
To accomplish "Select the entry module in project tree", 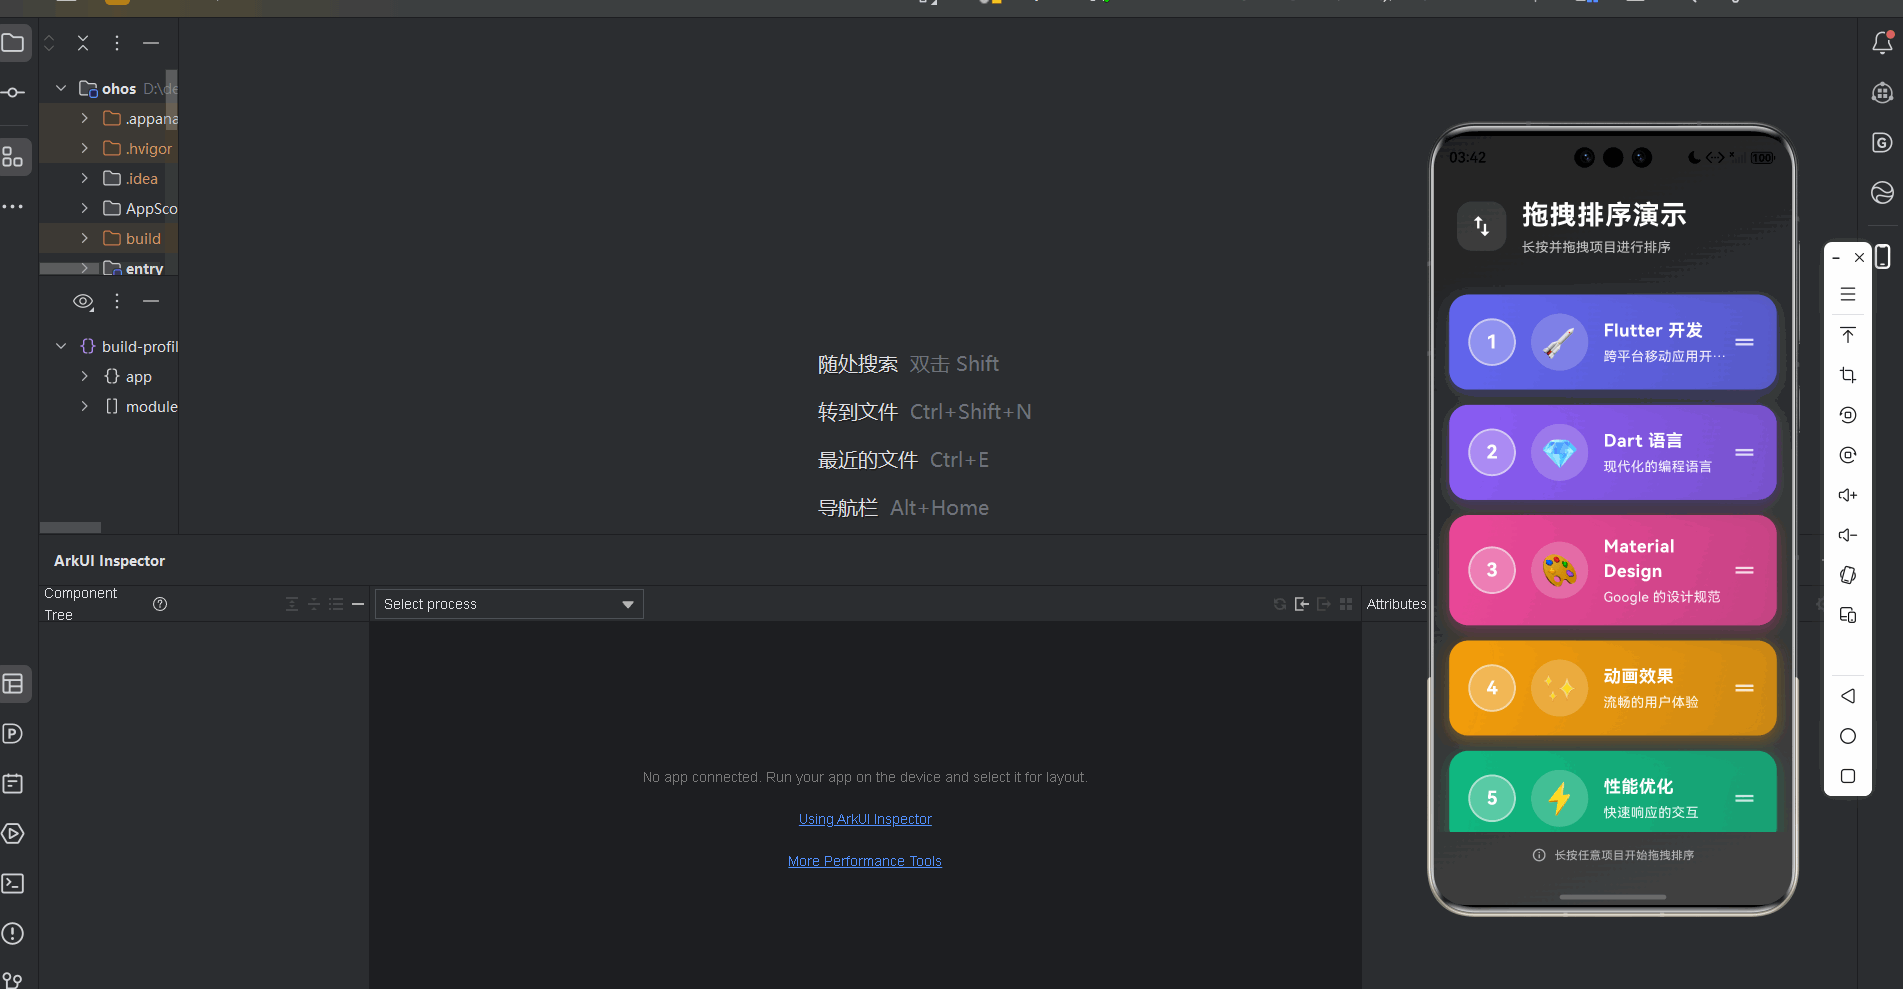I will click(144, 268).
